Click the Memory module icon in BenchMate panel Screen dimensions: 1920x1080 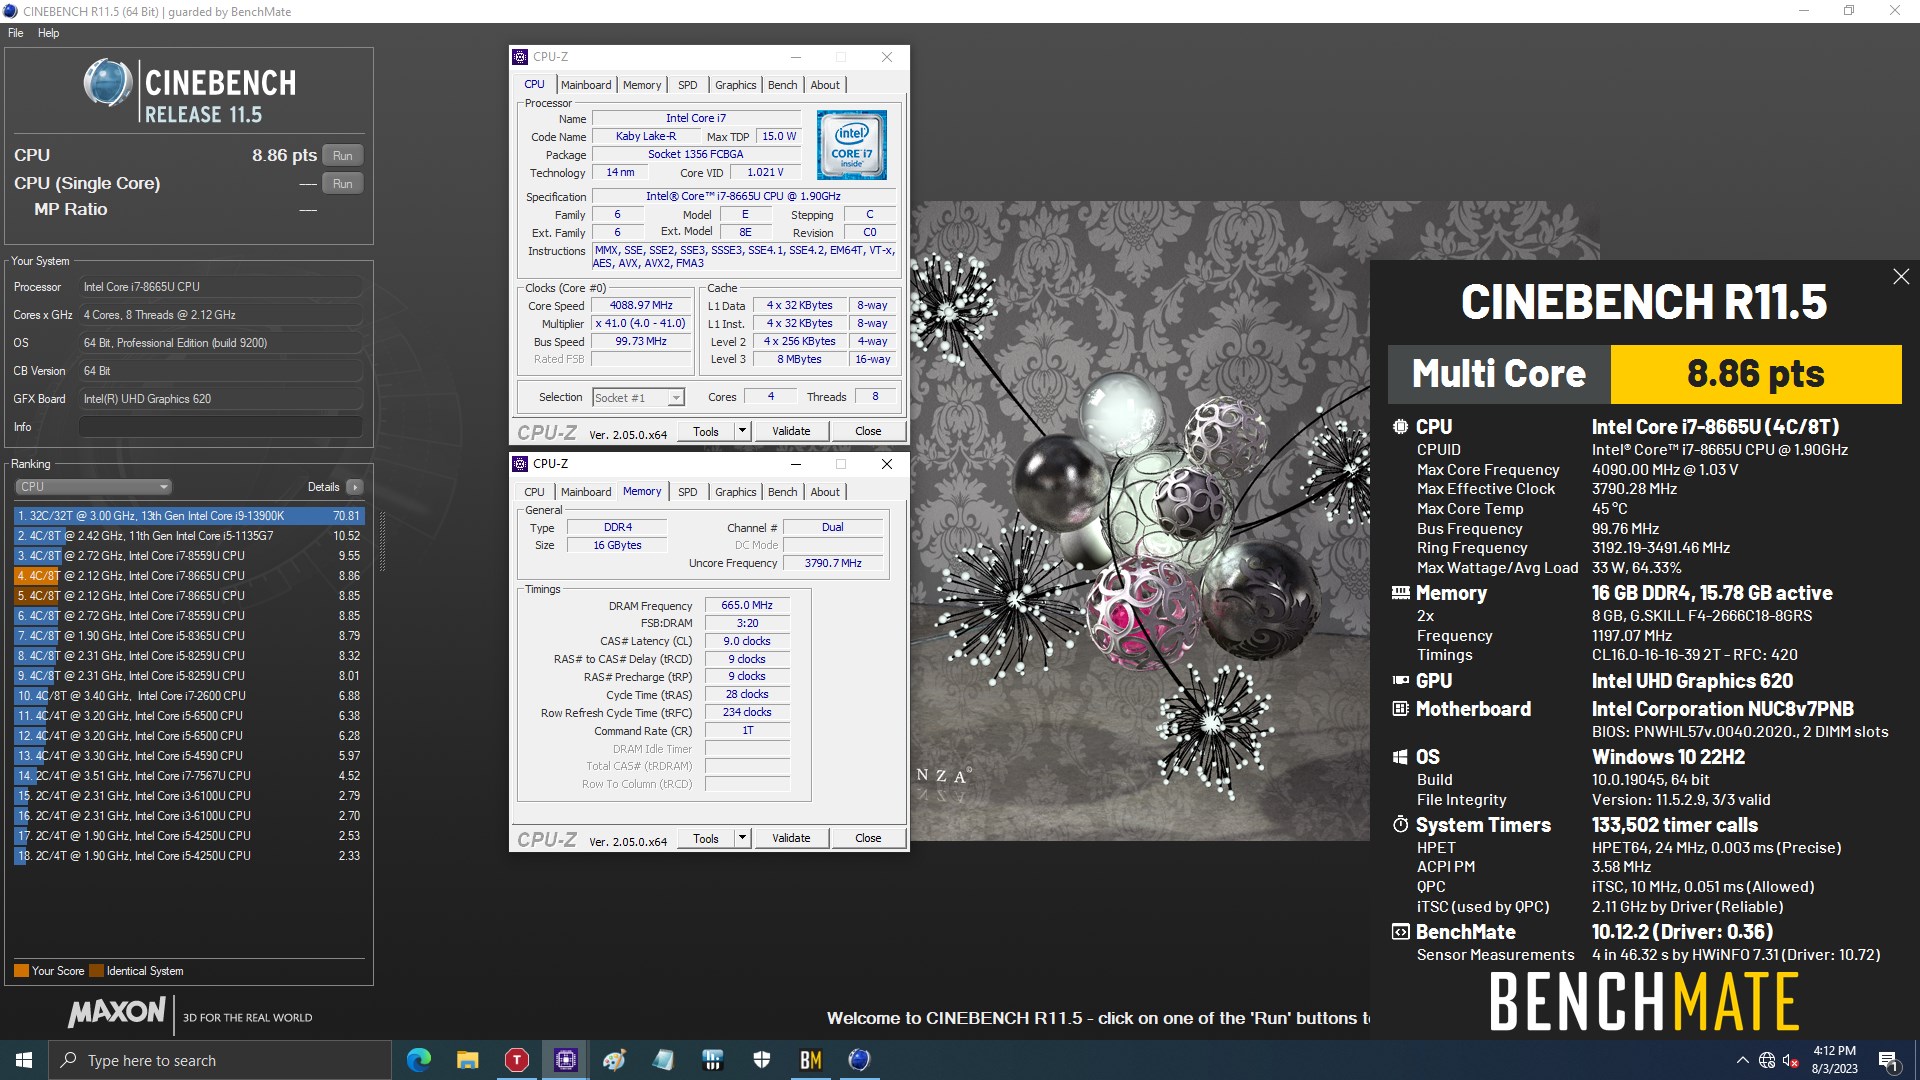tap(1400, 593)
